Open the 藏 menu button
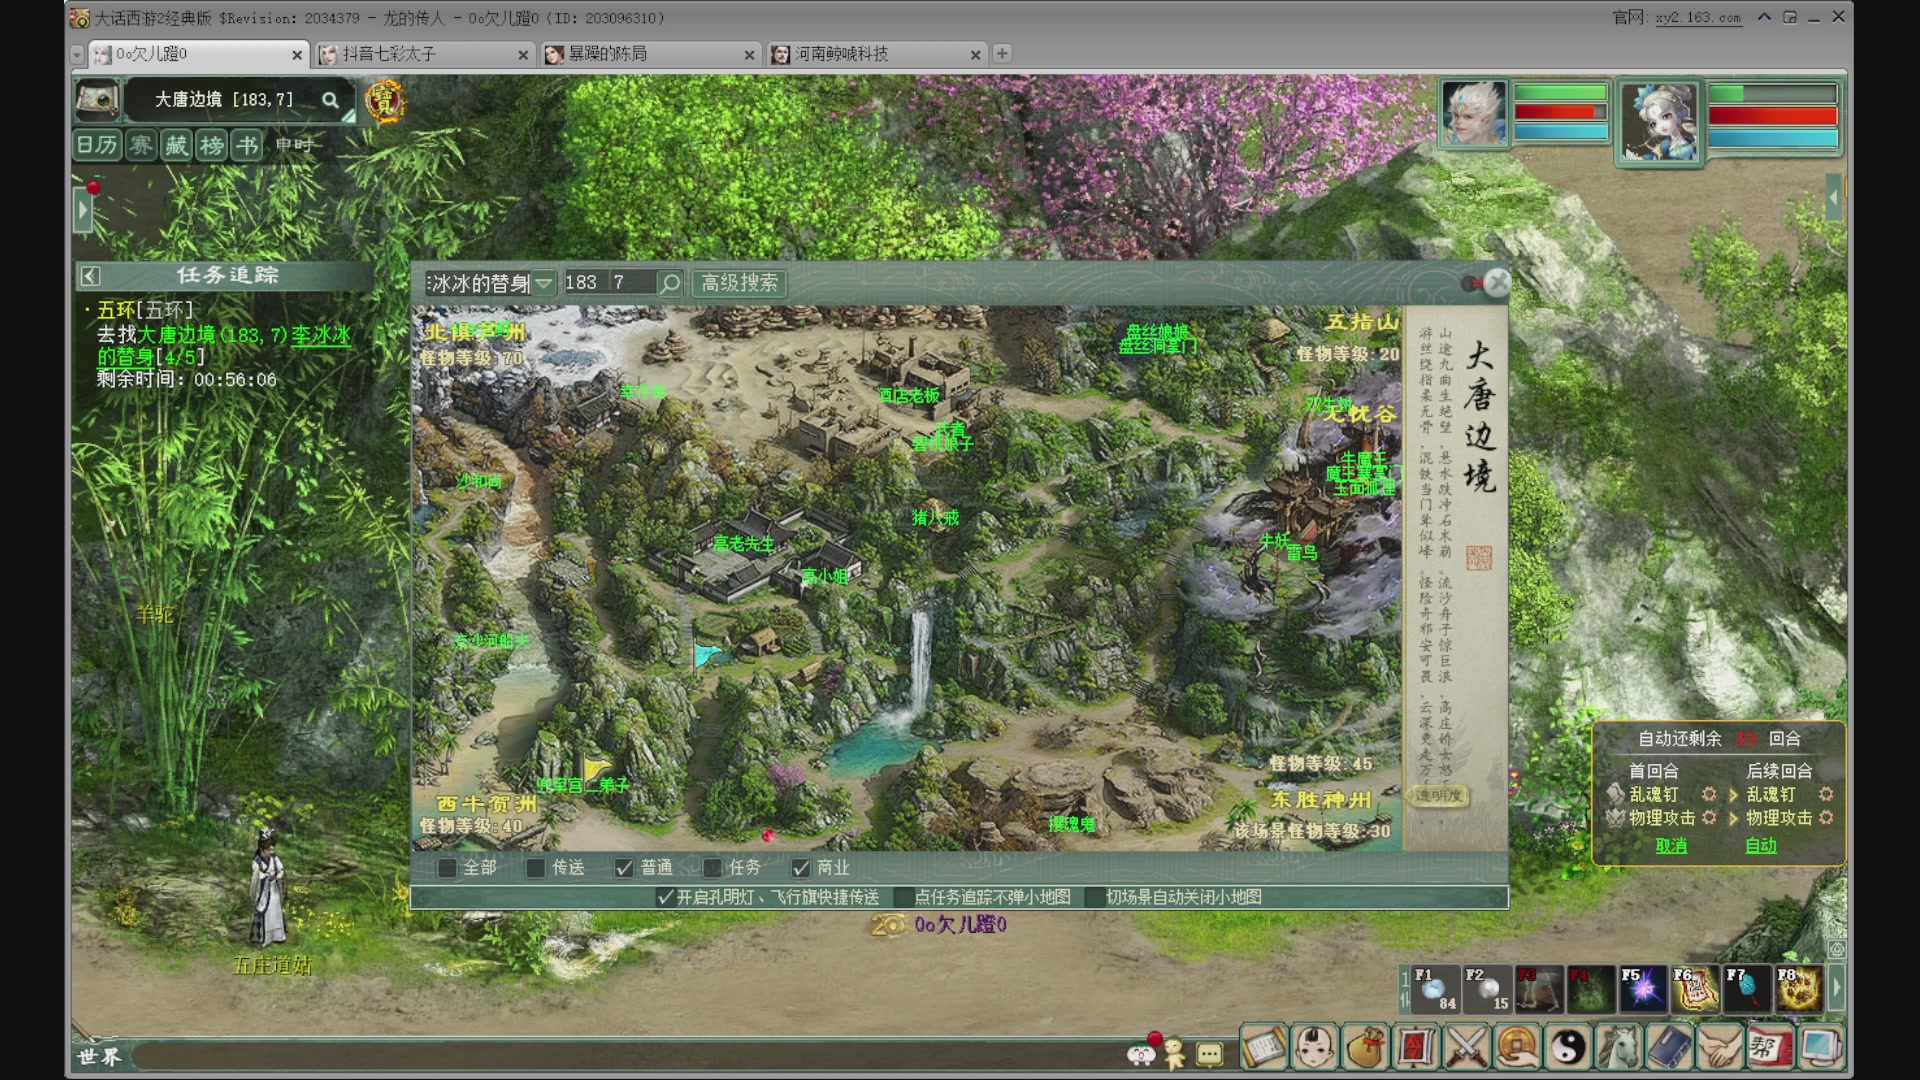The width and height of the screenshot is (1920, 1080). coord(176,145)
